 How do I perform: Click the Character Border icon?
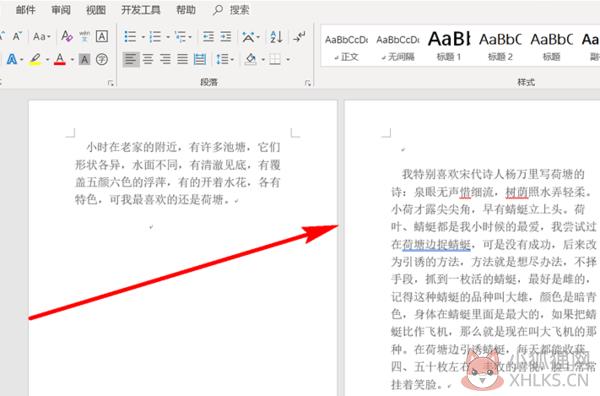click(102, 36)
